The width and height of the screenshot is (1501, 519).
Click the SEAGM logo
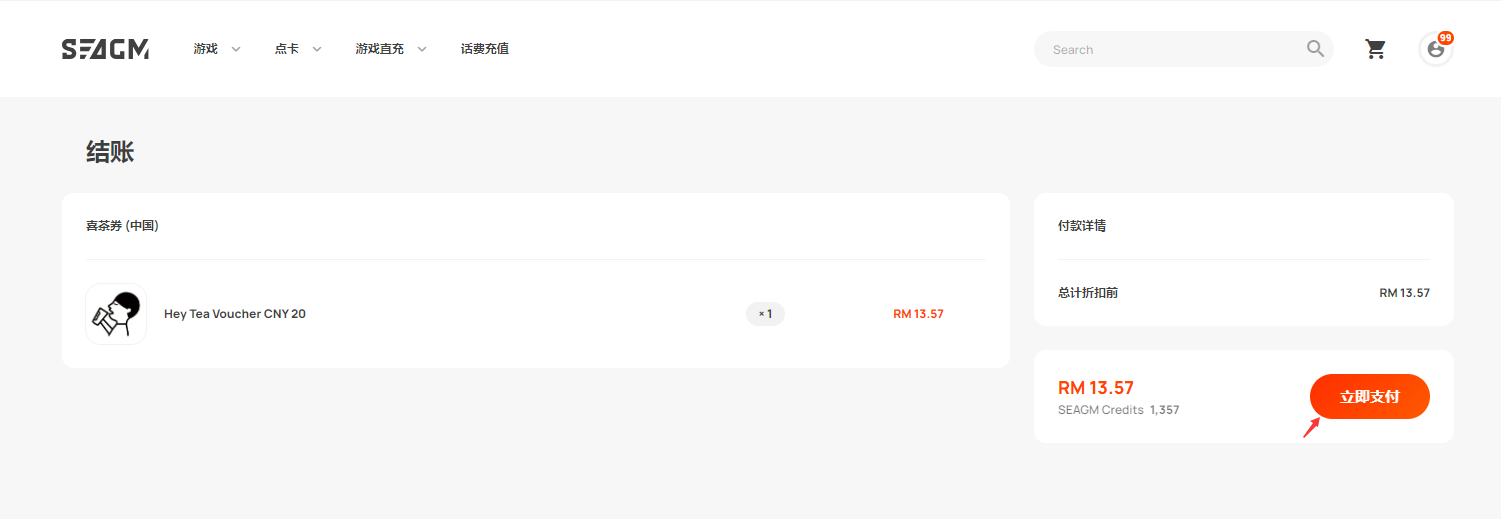point(105,49)
